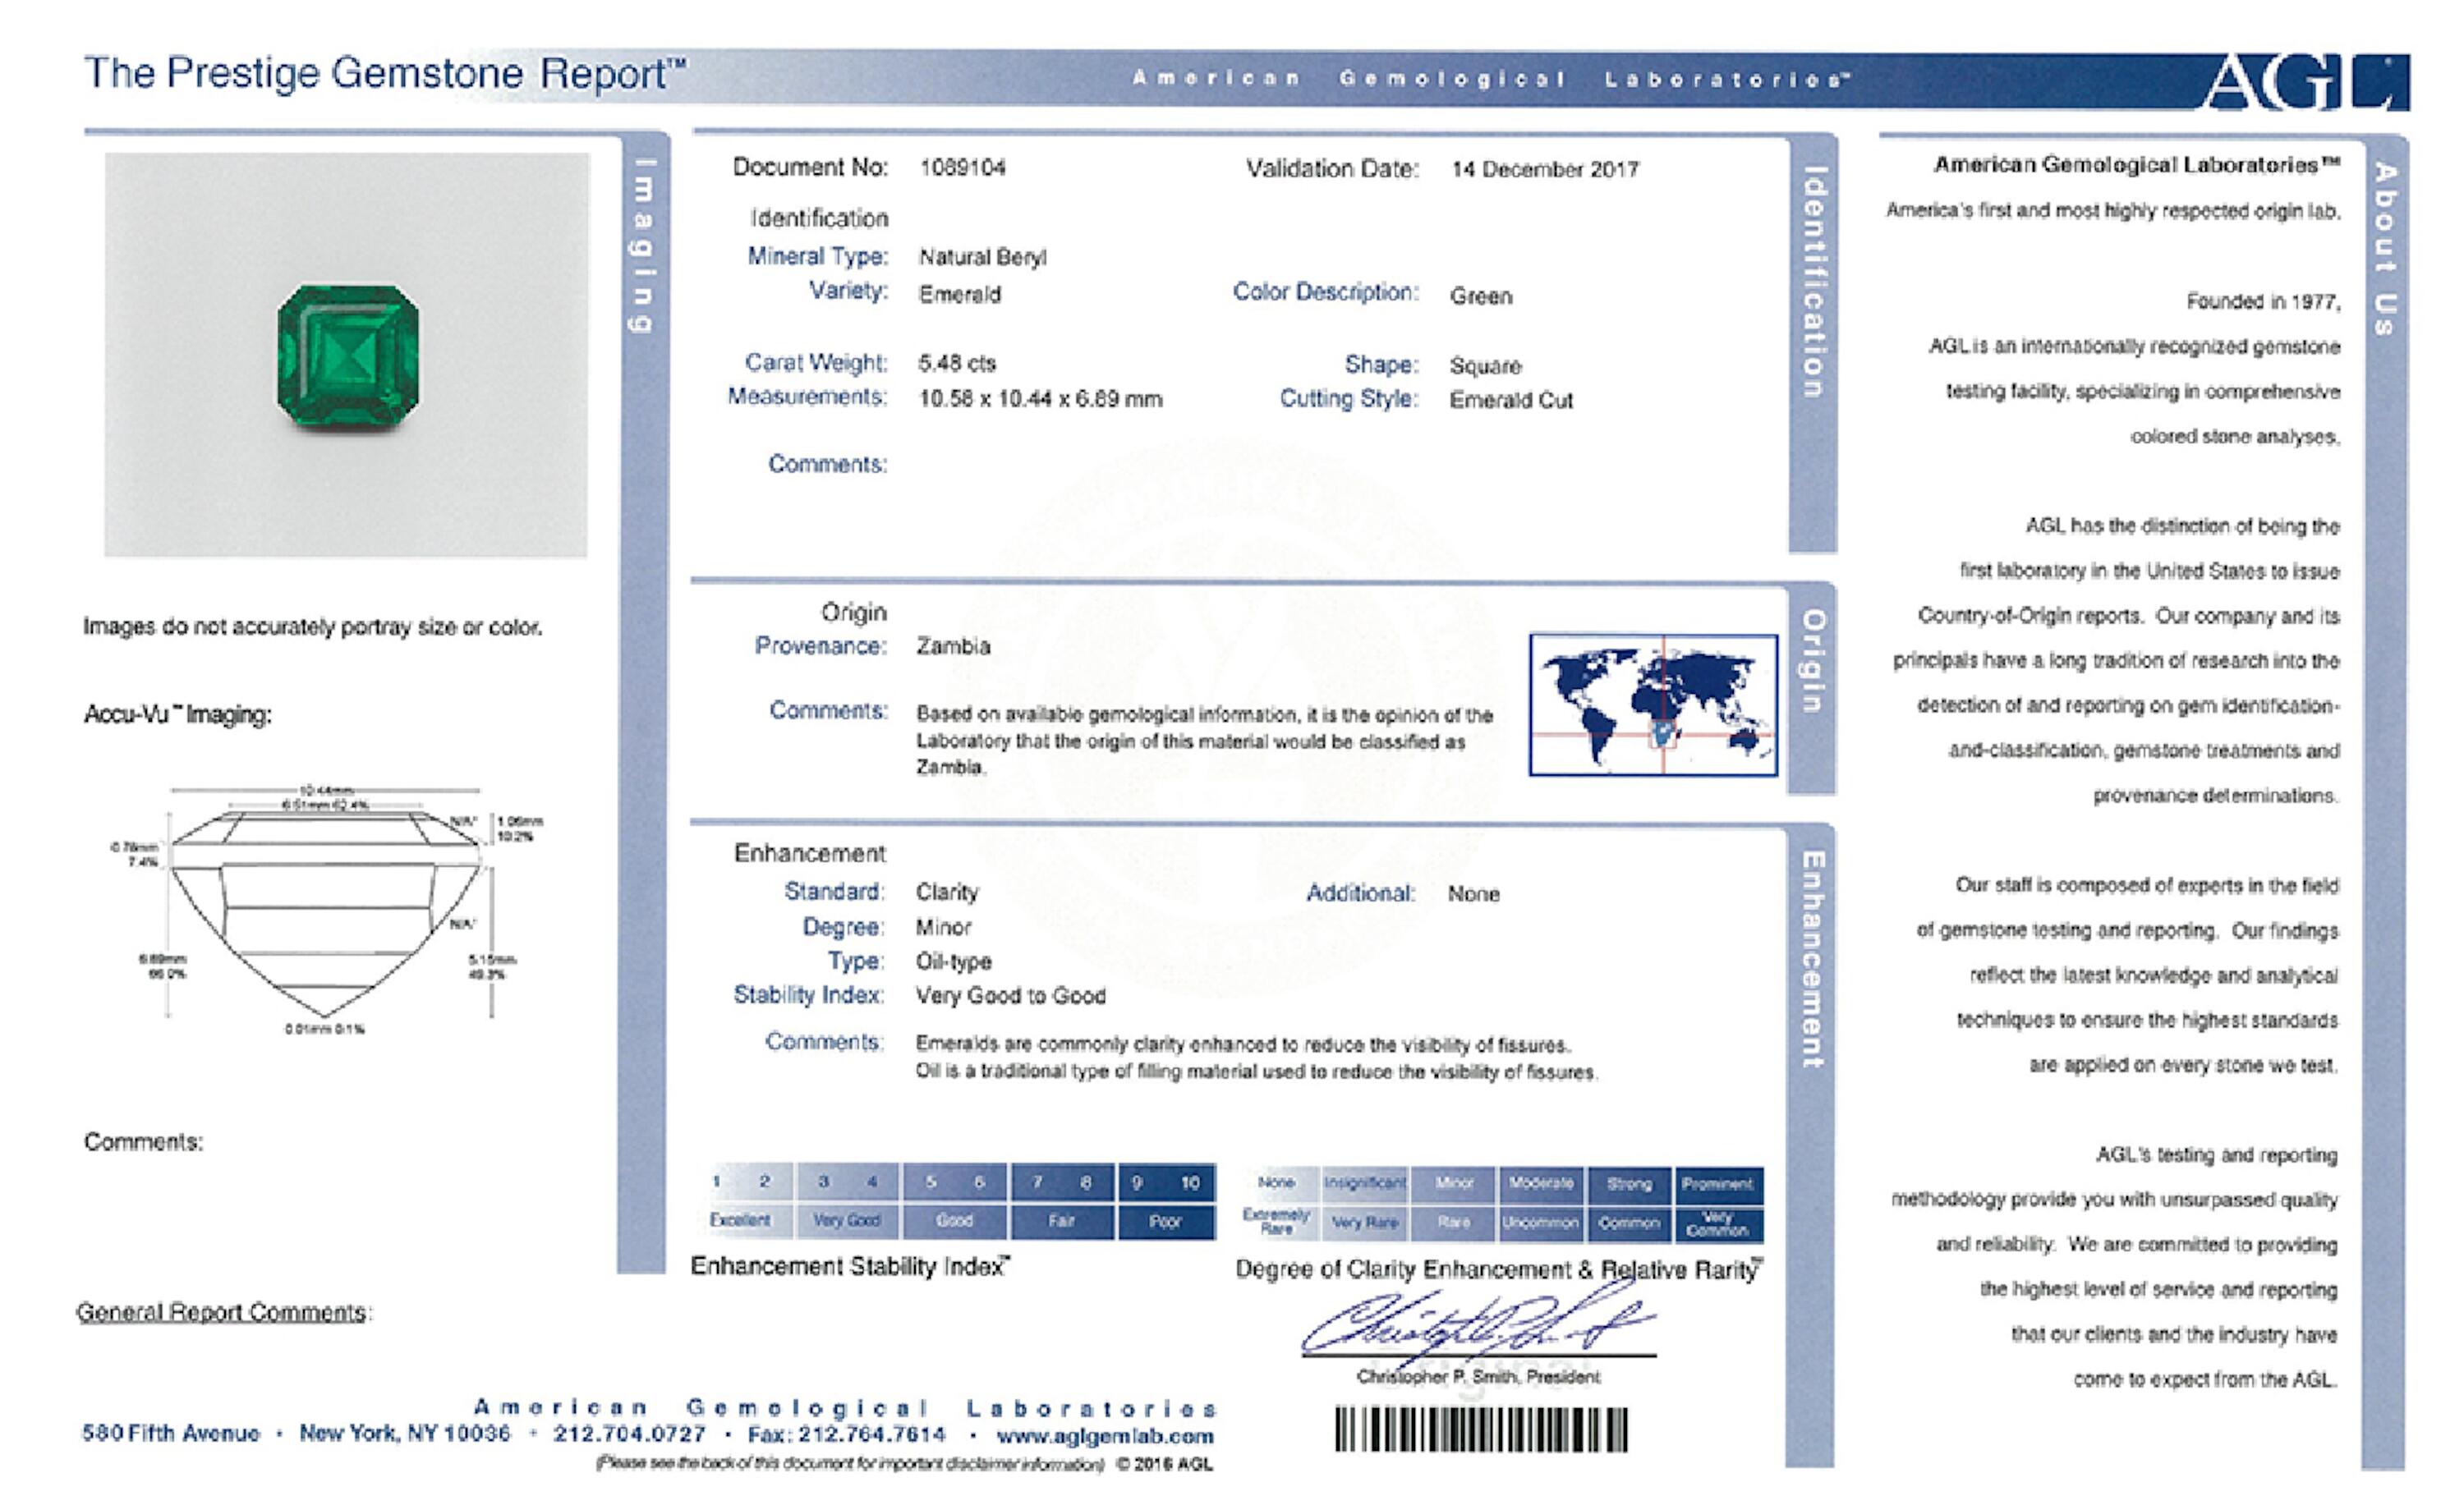2464x1496 pixels.
Task: Click the Prominent clarity enhancement scale box
Action: pos(1717,1183)
